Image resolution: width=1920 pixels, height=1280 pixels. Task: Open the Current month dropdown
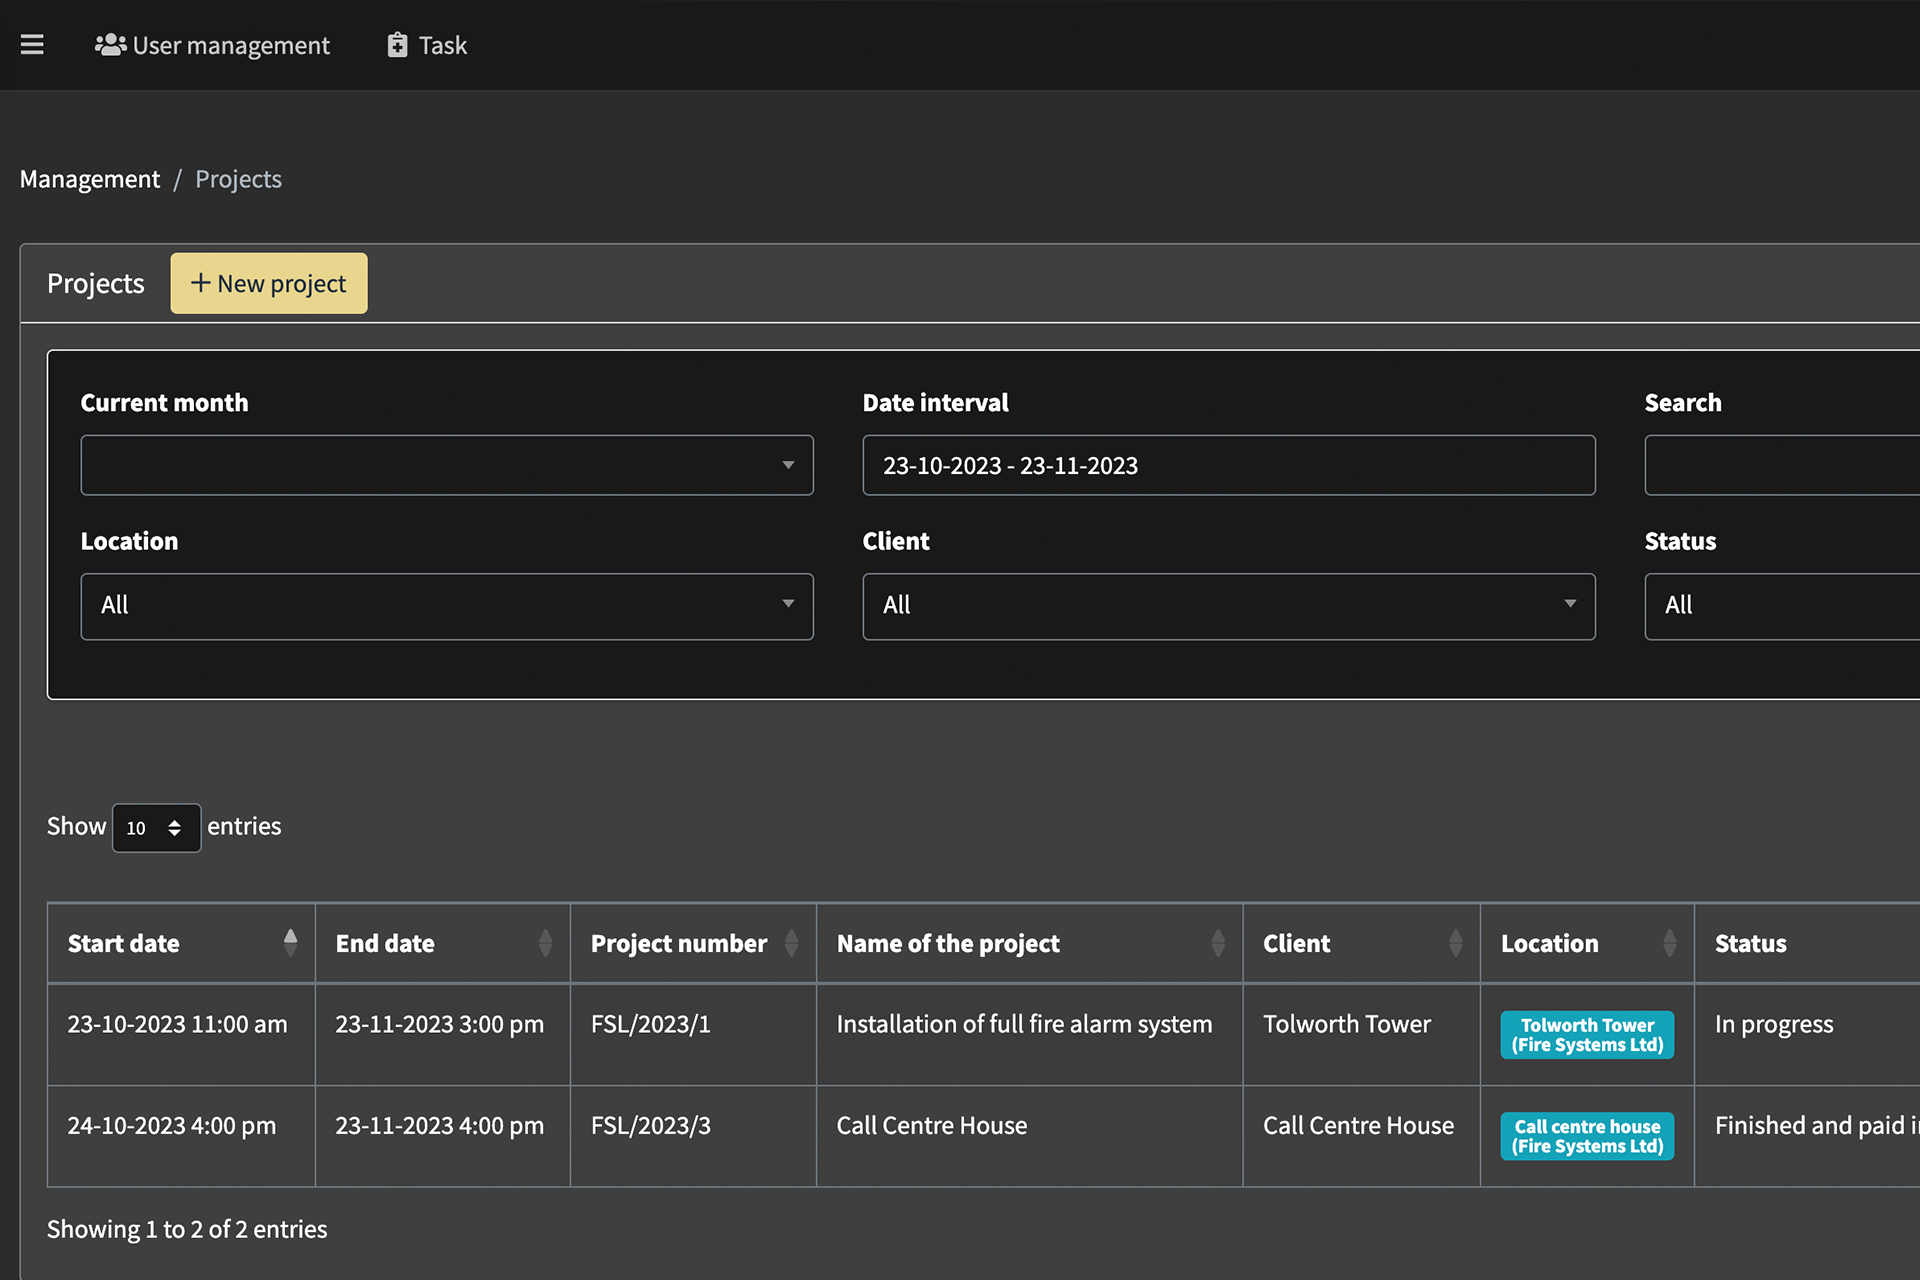coord(447,465)
